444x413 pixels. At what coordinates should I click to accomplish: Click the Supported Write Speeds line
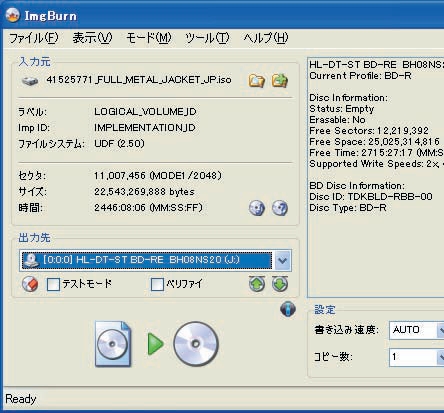point(376,164)
